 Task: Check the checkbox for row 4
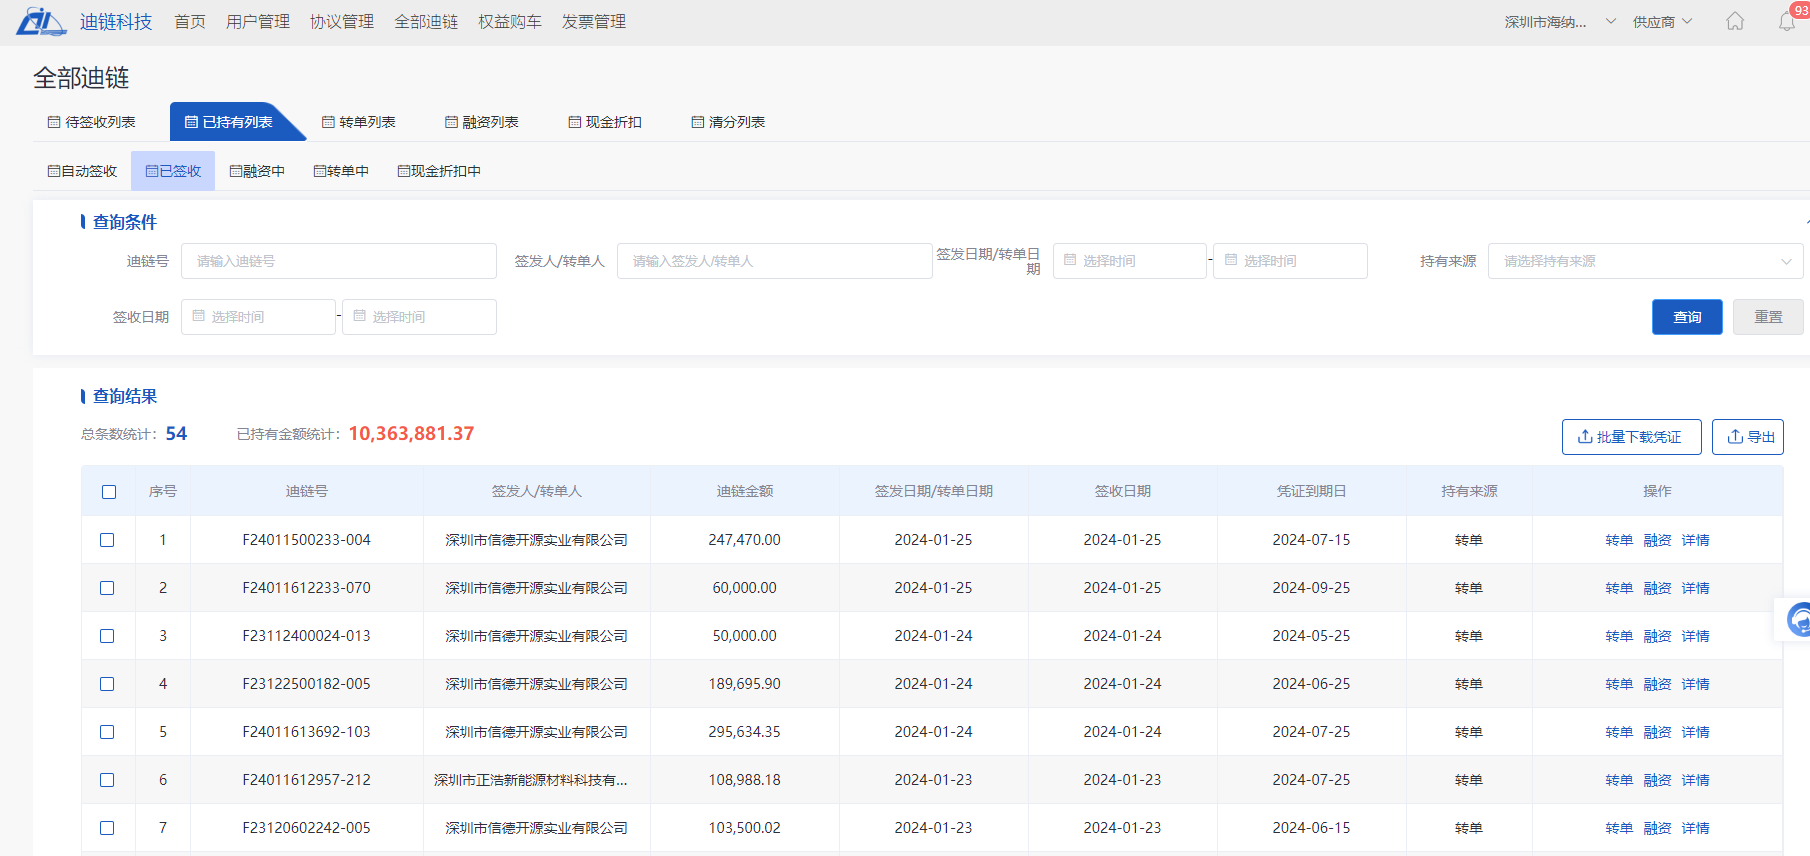107,684
